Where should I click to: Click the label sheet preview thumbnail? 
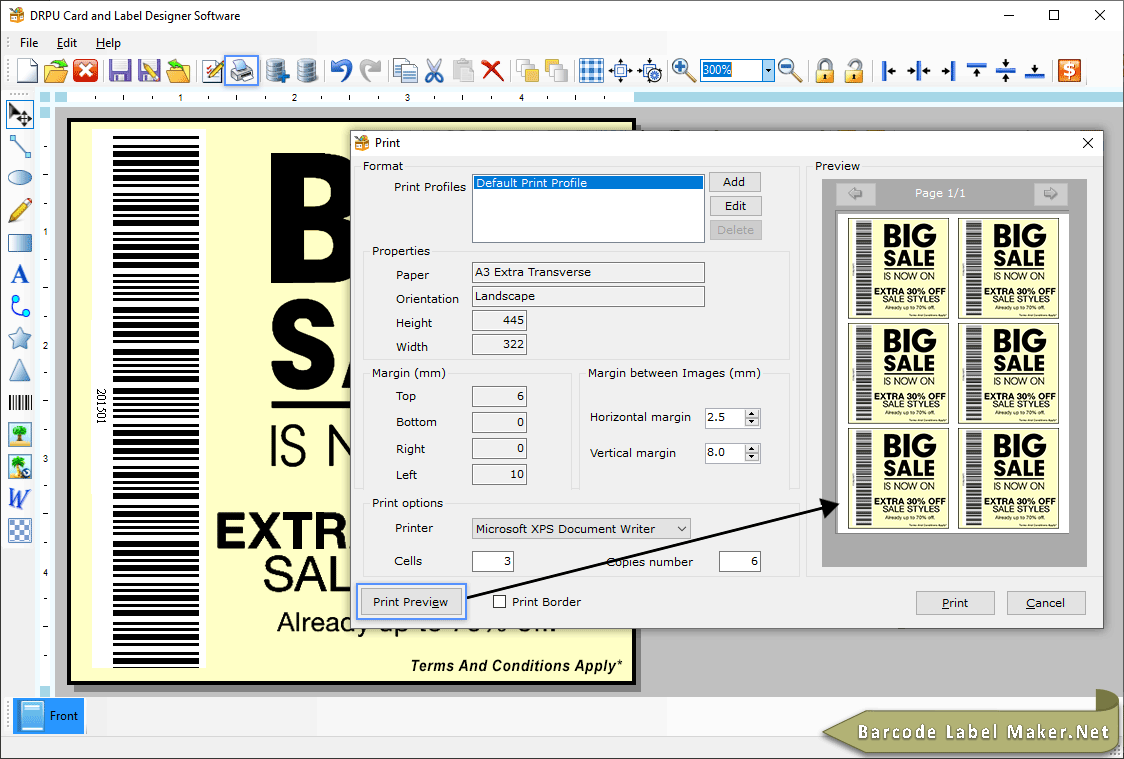(x=953, y=373)
